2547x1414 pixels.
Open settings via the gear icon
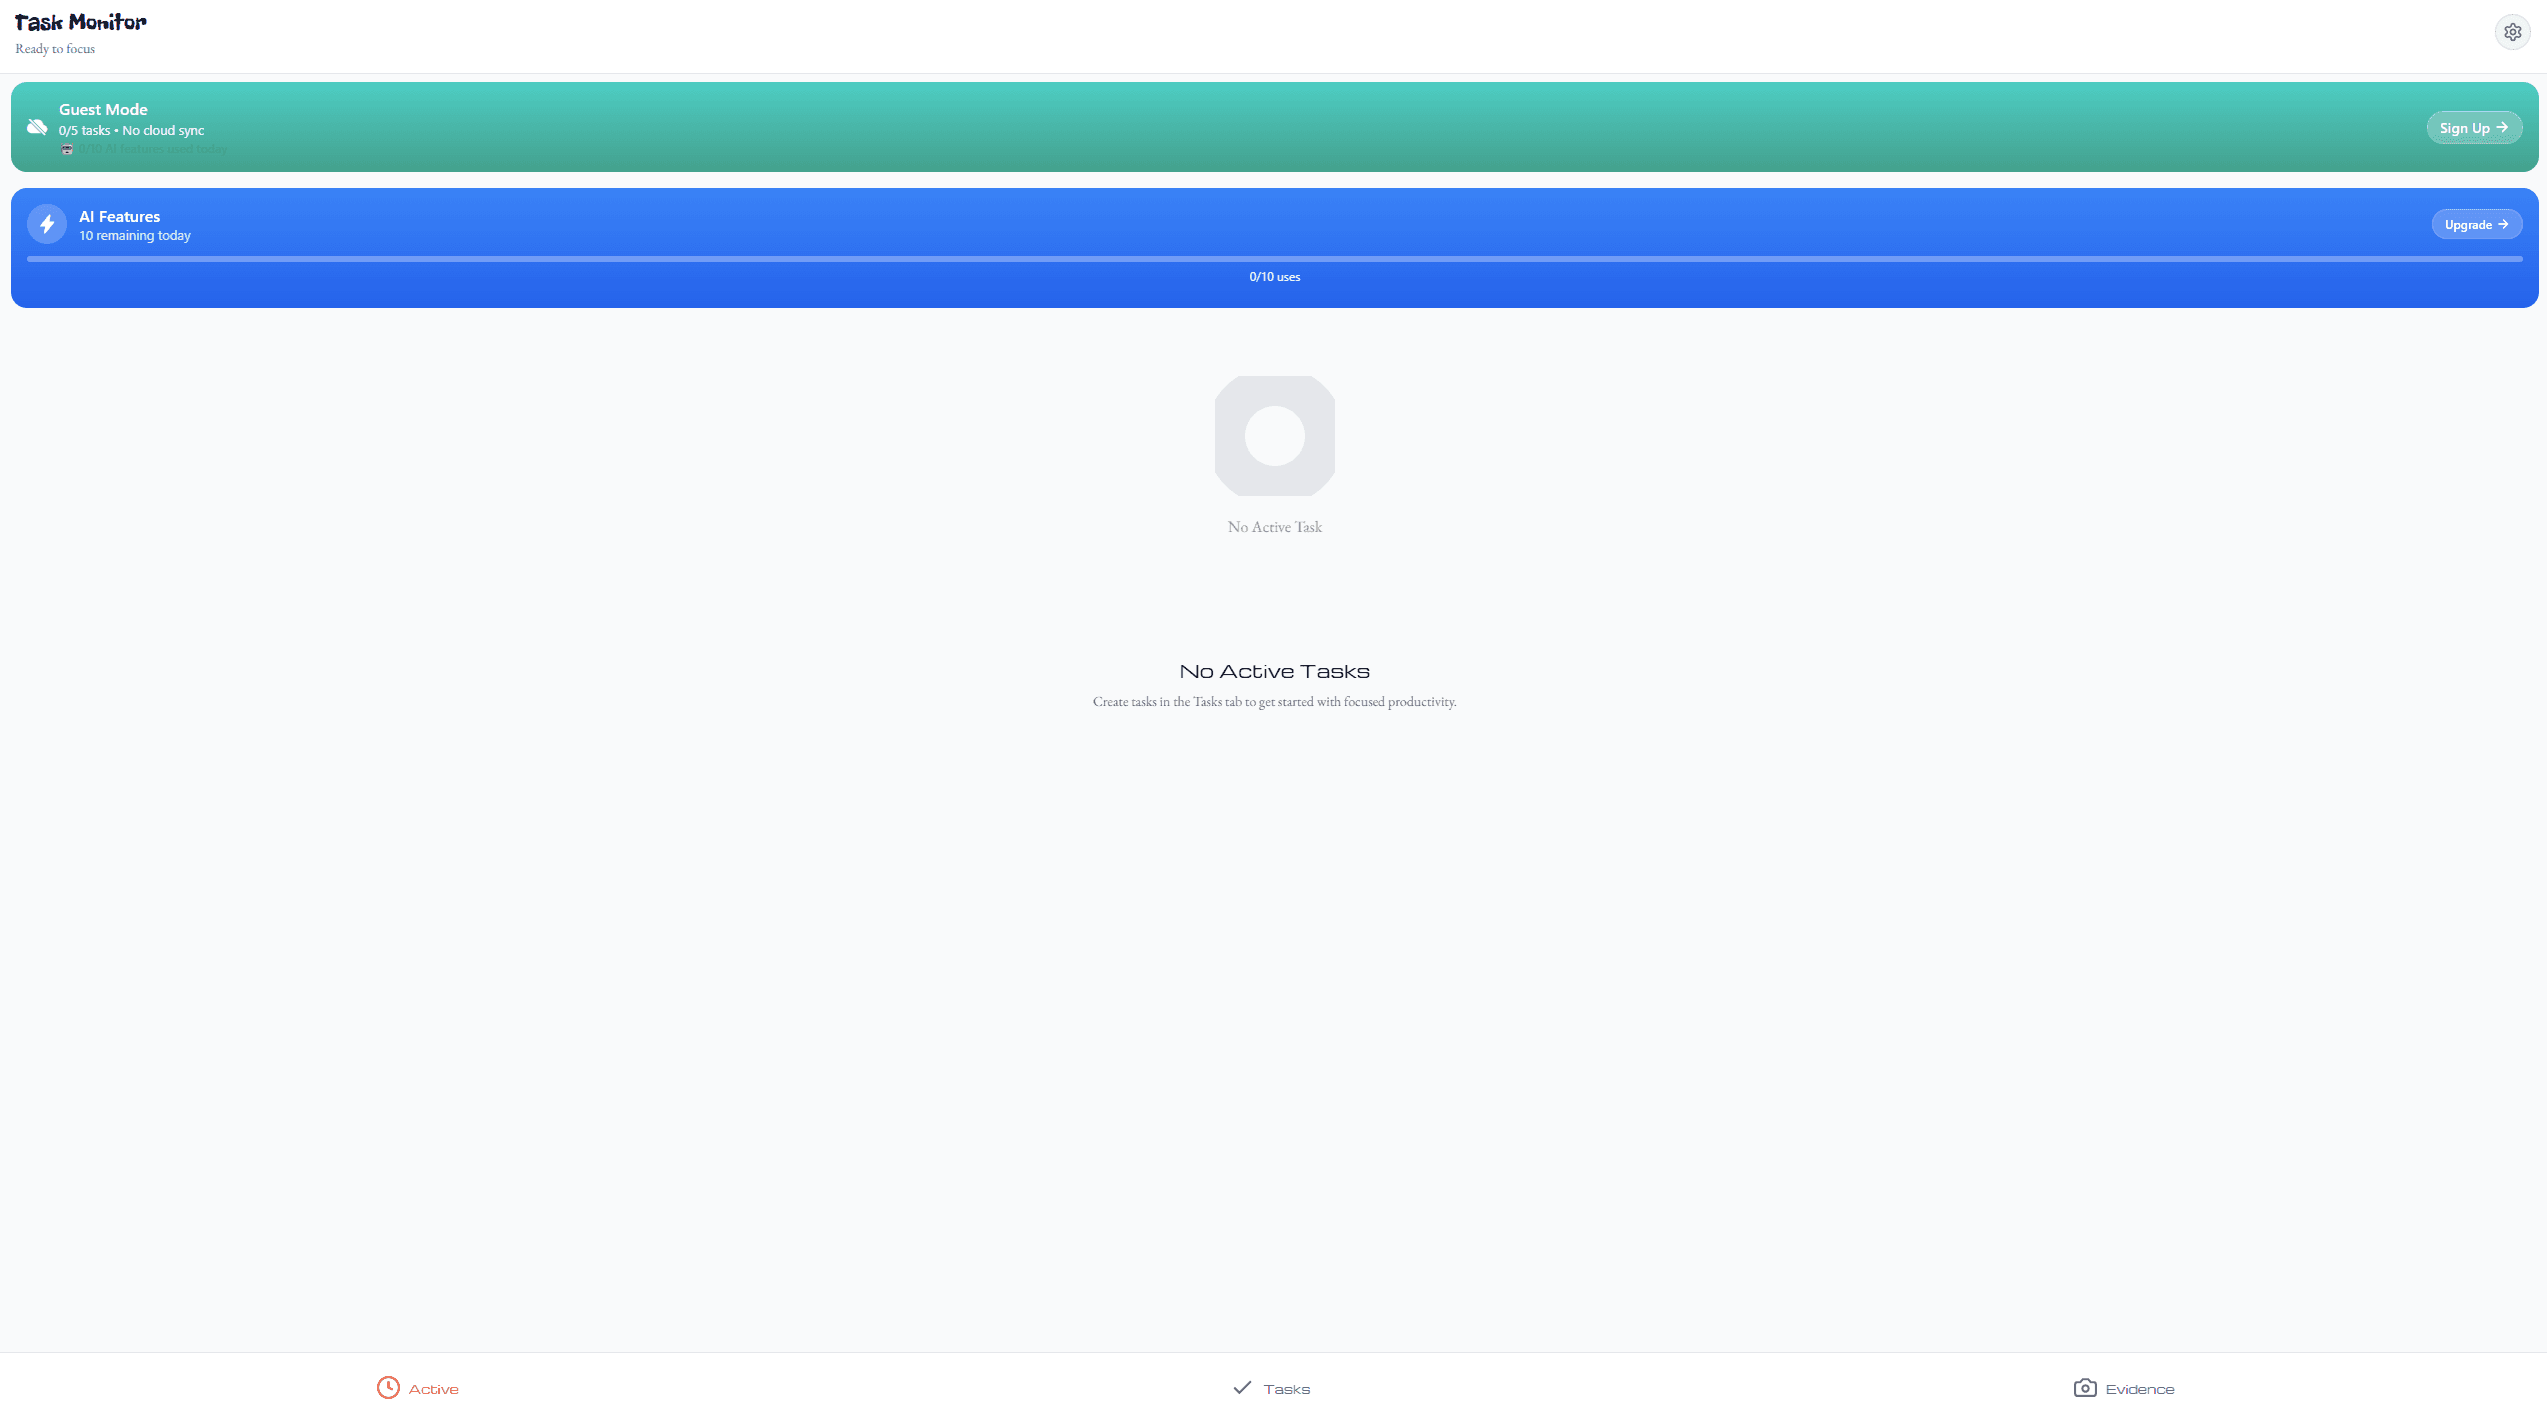(2512, 32)
